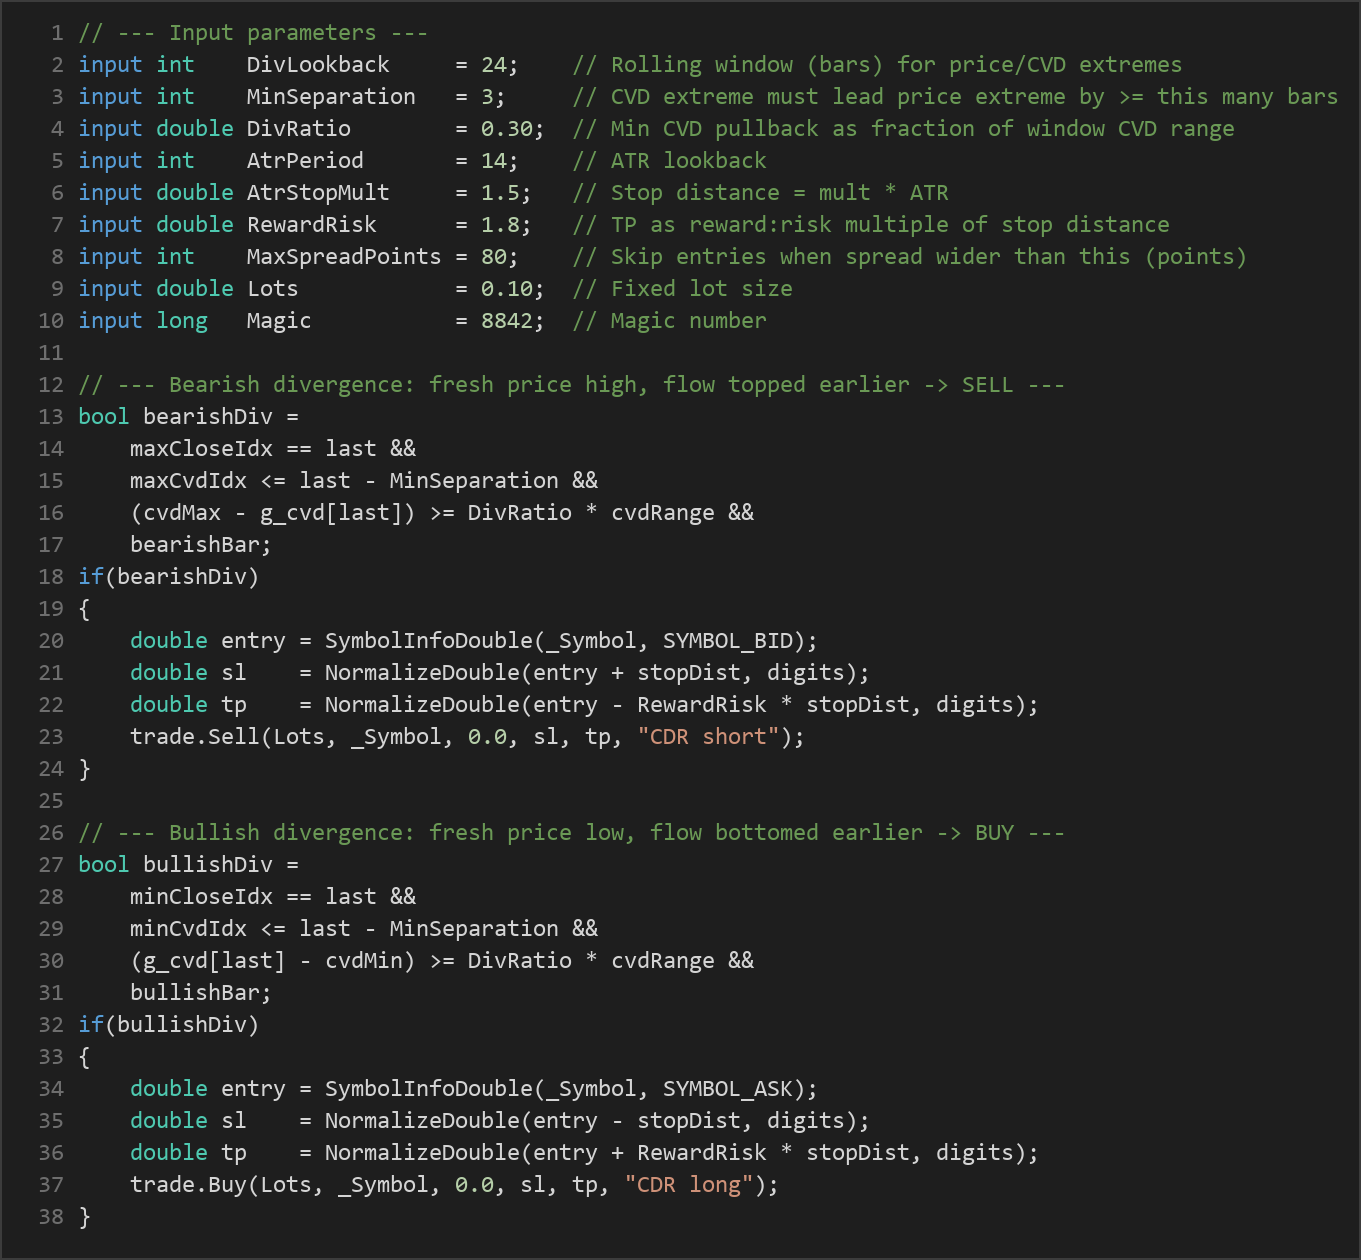The height and width of the screenshot is (1260, 1361).
Task: Click SYMBOL_ASK on line 34
Action: [x=728, y=1089]
